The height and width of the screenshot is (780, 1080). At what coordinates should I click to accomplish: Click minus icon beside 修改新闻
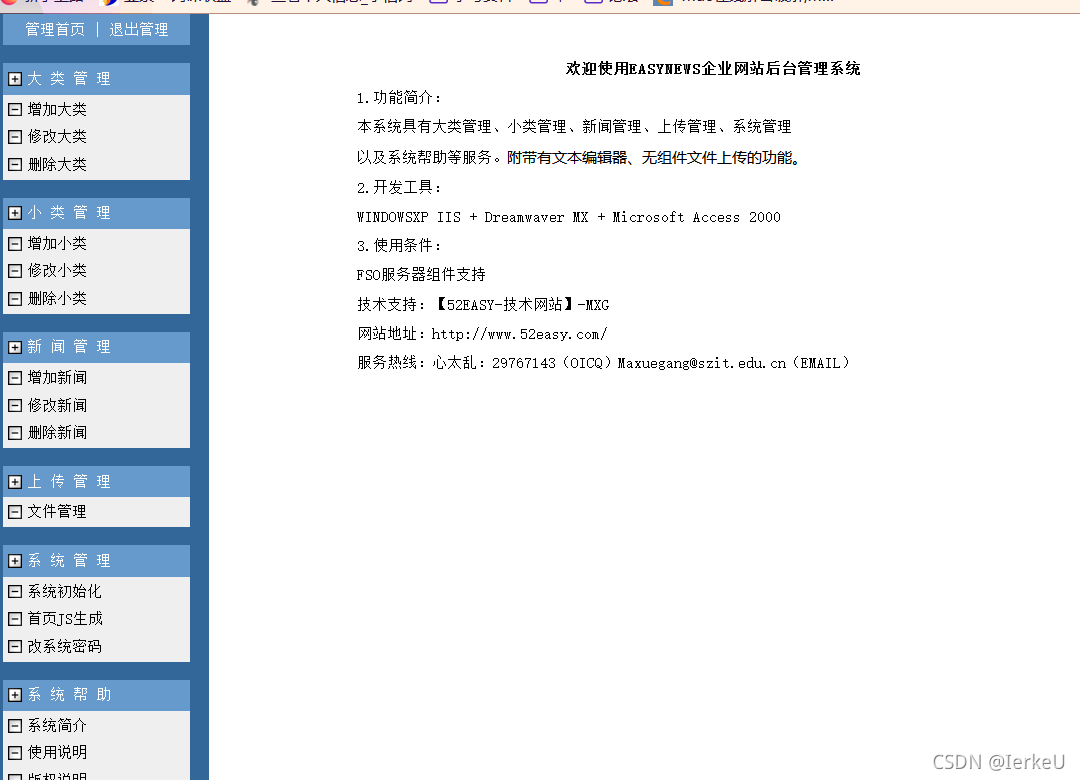(x=14, y=405)
